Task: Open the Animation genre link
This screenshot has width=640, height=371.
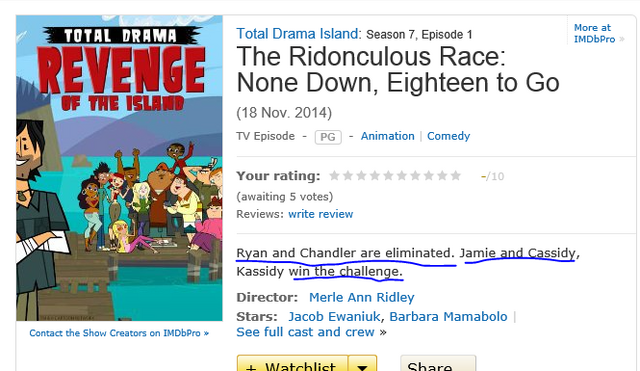Action: [387, 136]
